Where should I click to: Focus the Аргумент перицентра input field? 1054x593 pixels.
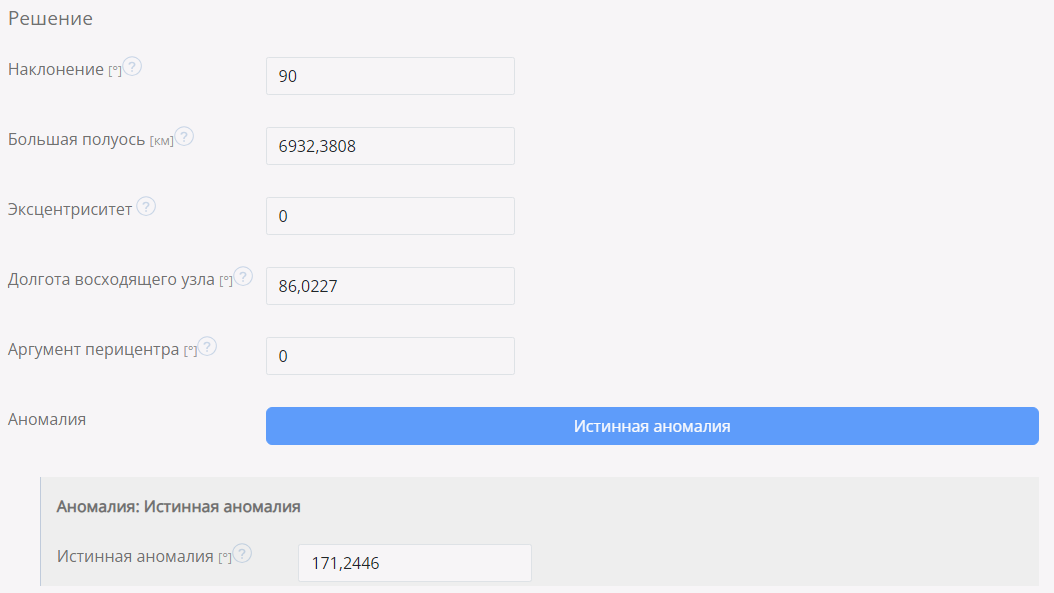tap(390, 356)
